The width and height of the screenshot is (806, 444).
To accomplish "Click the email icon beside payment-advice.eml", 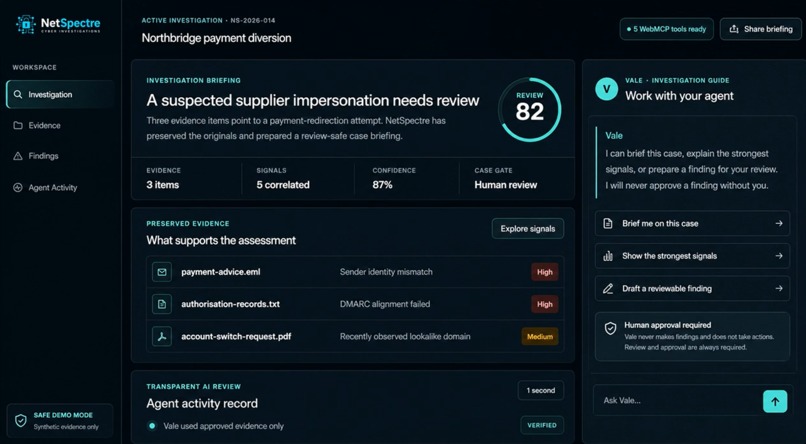I will (x=162, y=272).
